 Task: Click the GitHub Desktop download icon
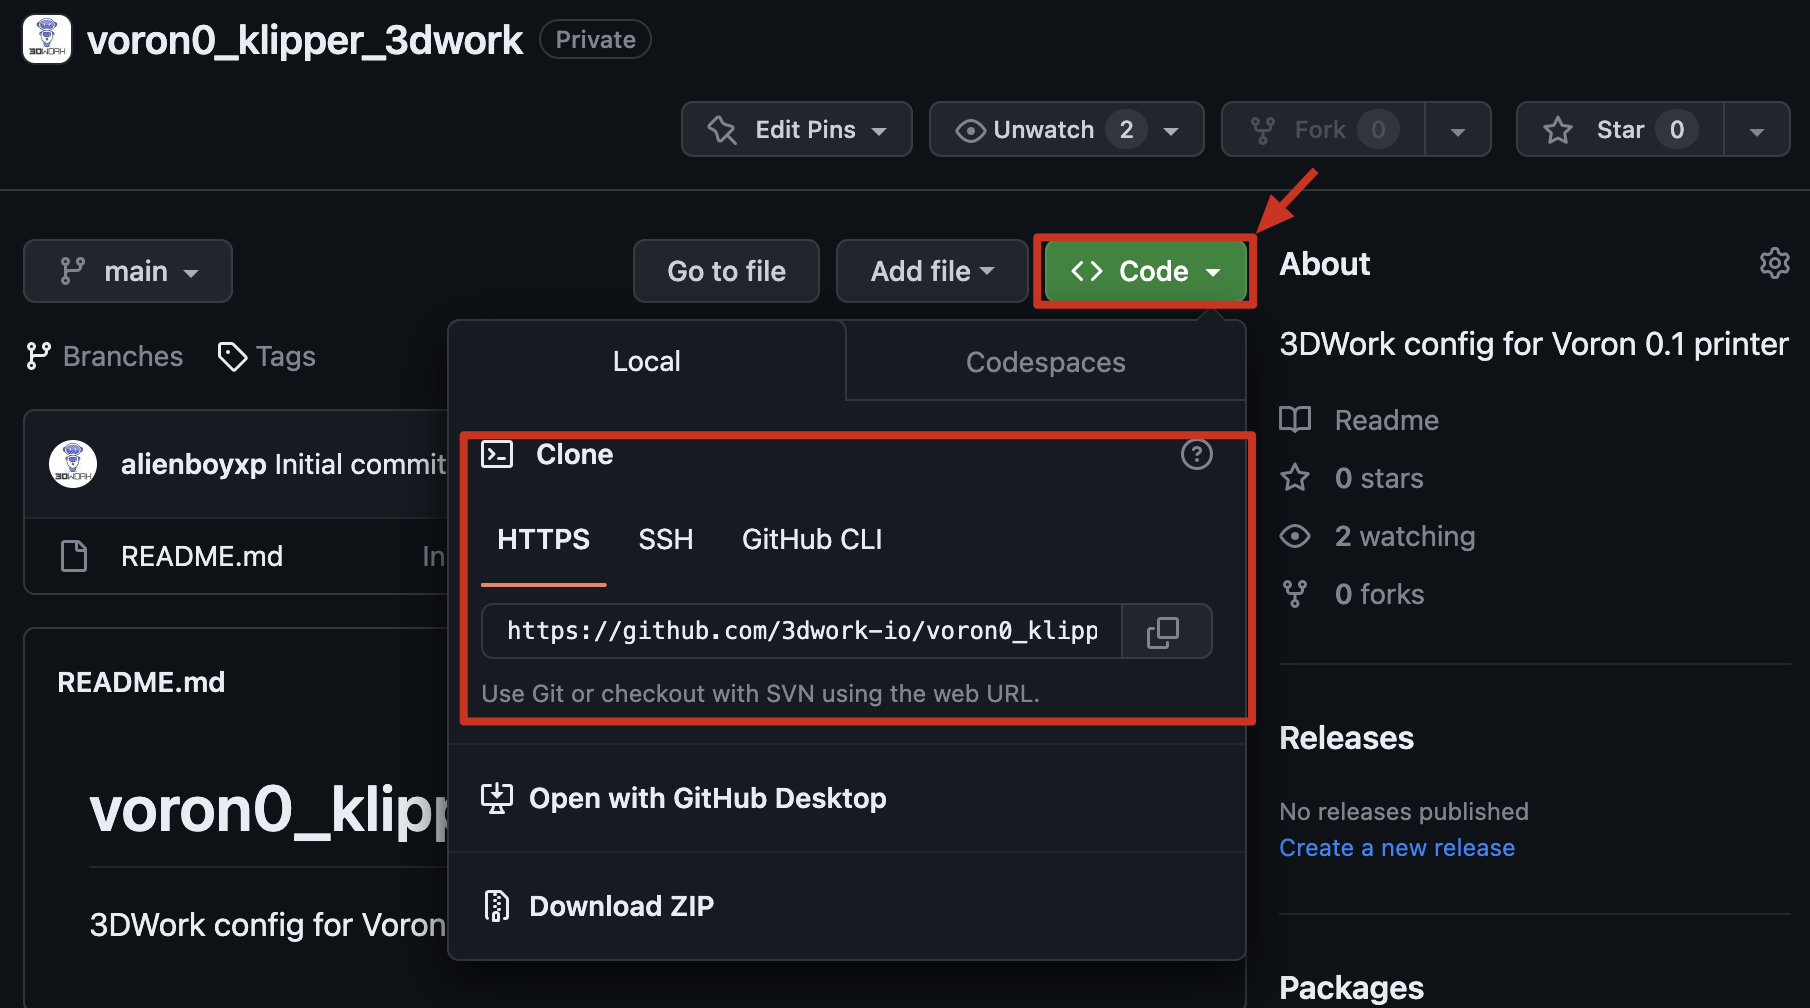(497, 798)
